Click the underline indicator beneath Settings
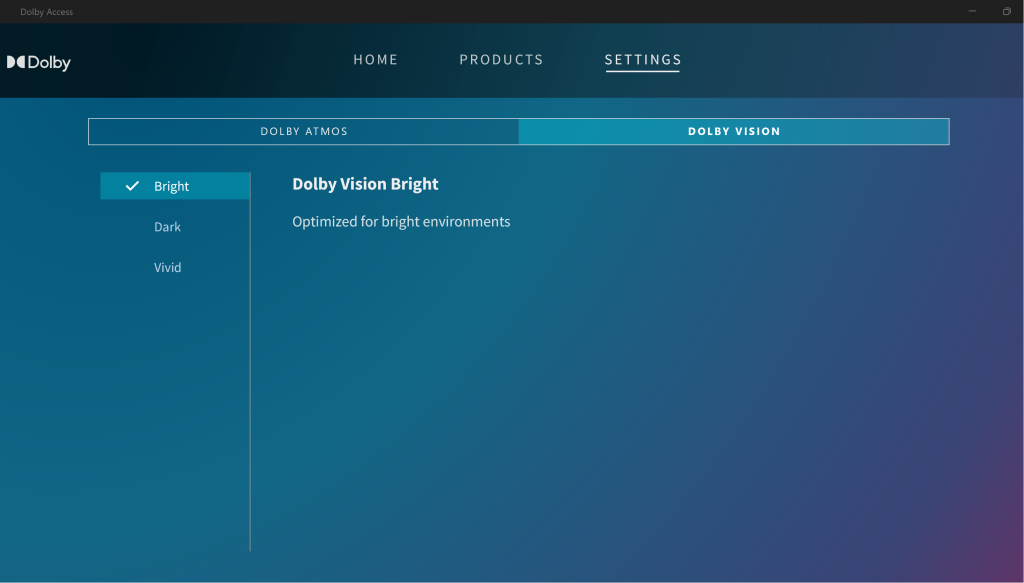This screenshot has width=1024, height=583. [642, 72]
